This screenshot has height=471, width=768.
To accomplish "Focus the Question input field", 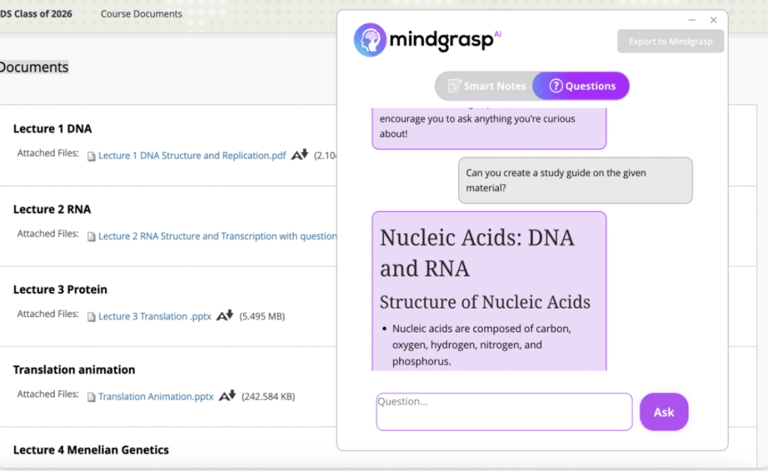I will [504, 411].
